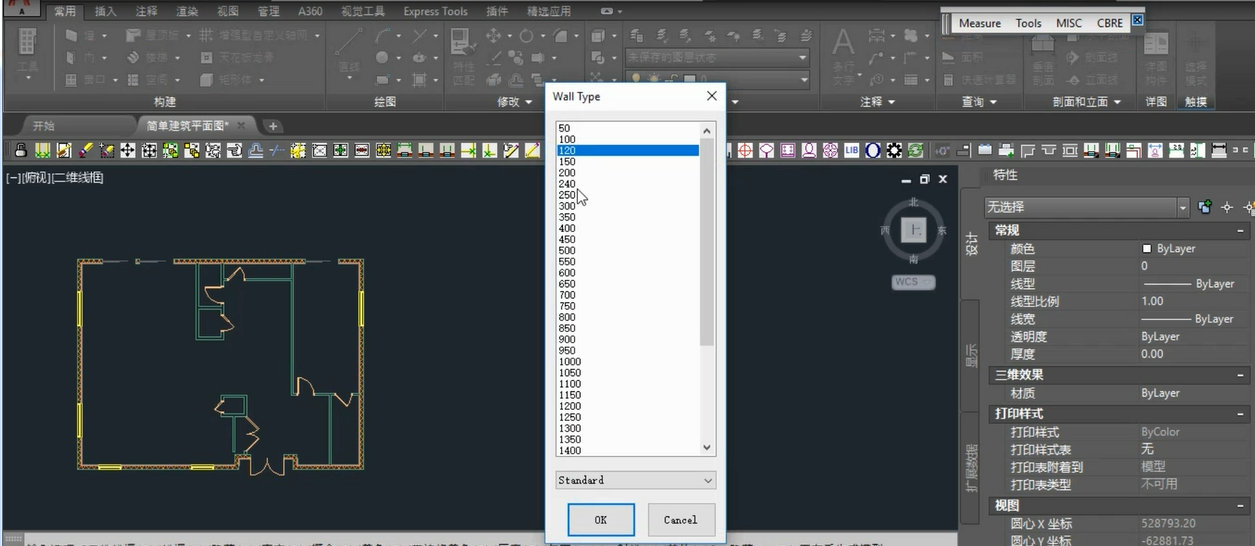
Task: Click the ViewCube top face 上
Action: coord(913,230)
